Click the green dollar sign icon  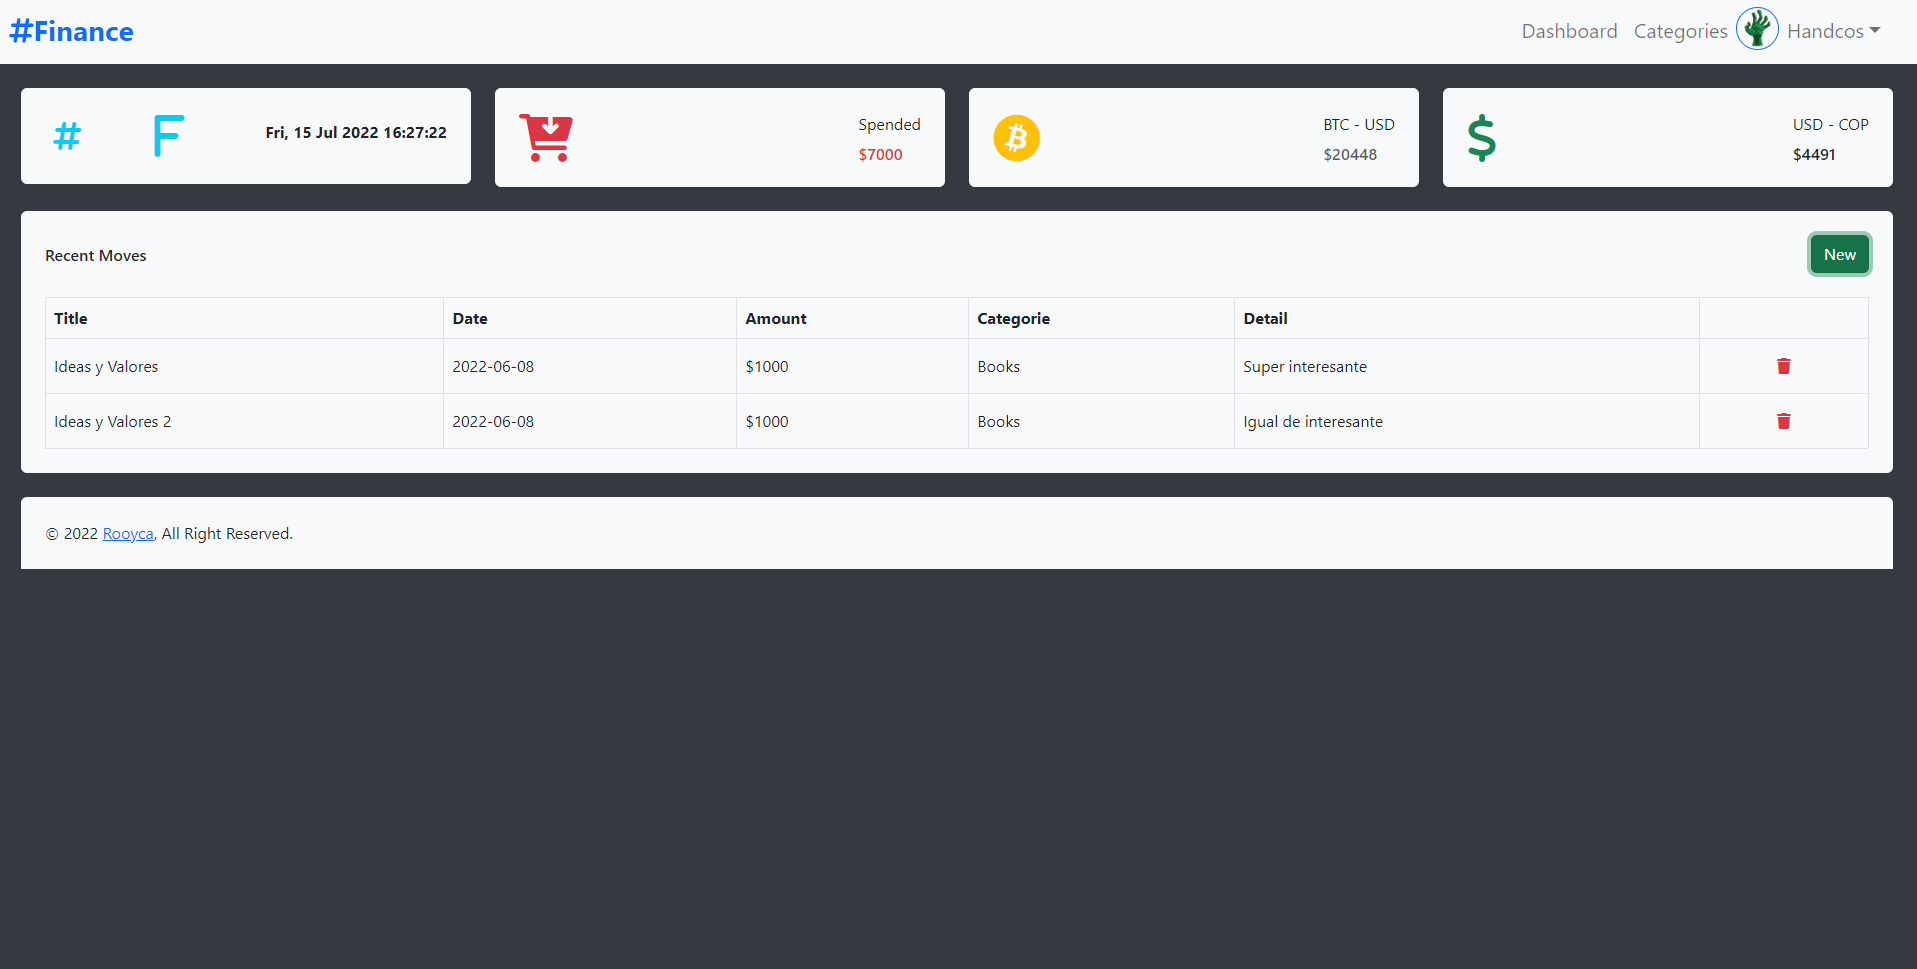1481,138
